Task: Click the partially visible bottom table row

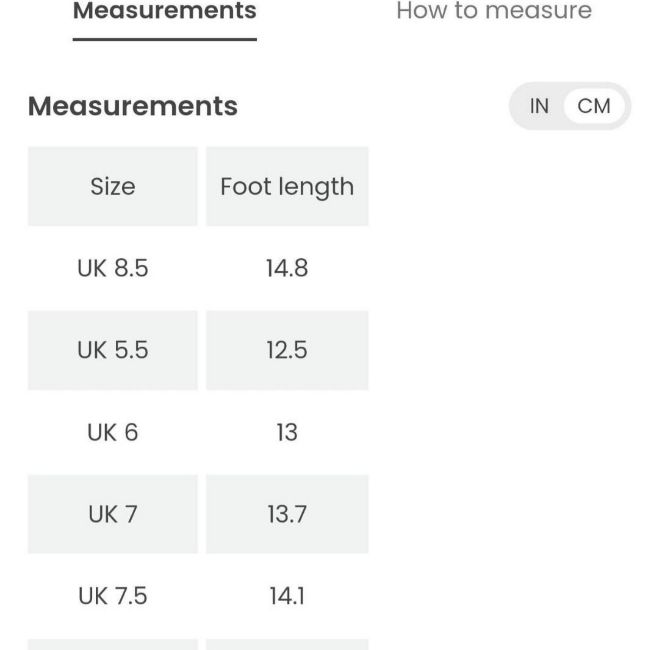Action: point(198,644)
